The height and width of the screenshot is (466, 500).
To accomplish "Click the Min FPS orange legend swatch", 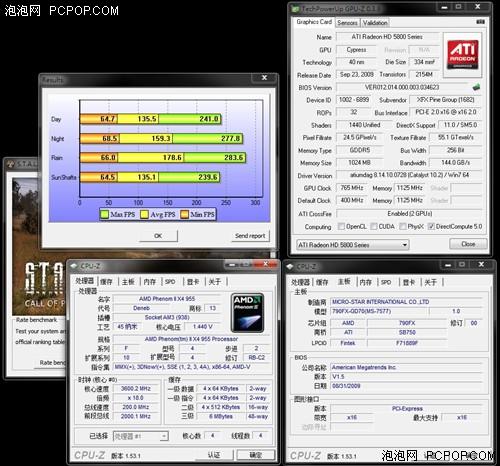I will pyautogui.click(x=184, y=214).
